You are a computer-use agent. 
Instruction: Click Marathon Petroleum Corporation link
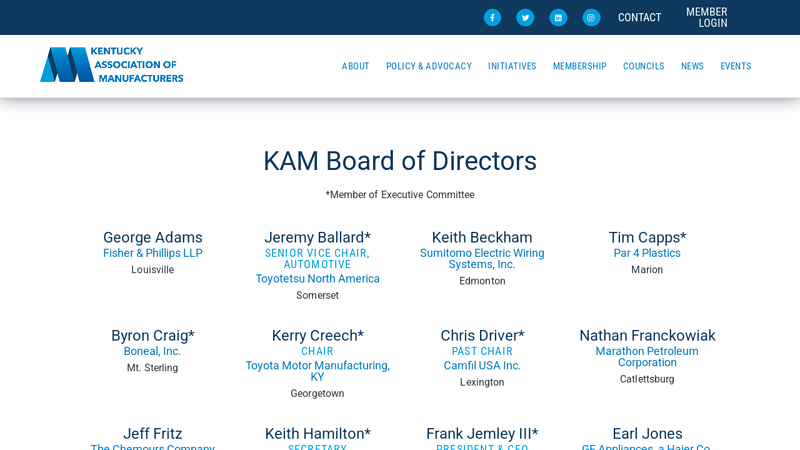click(x=647, y=357)
